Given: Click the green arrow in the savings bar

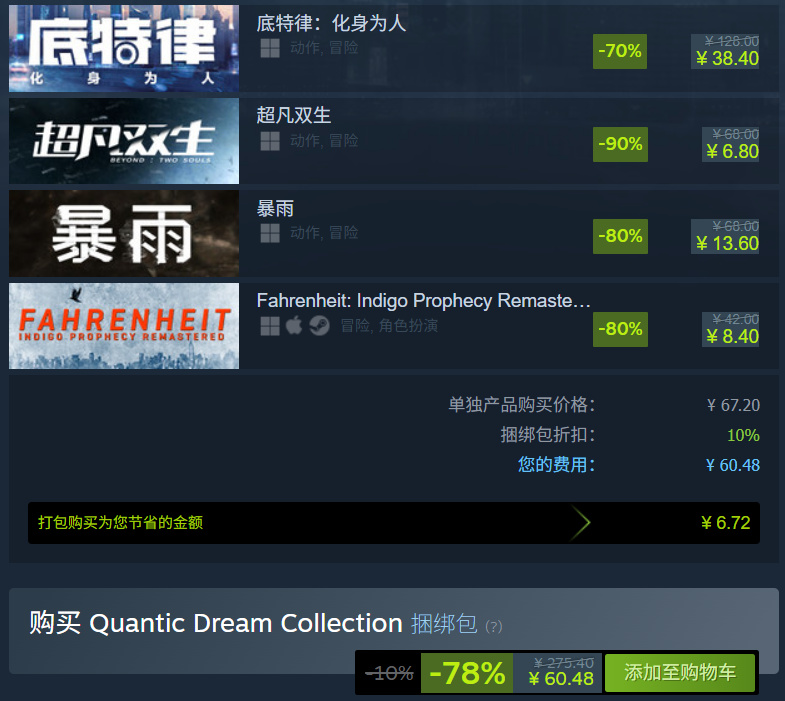Looking at the screenshot, I should click(581, 523).
